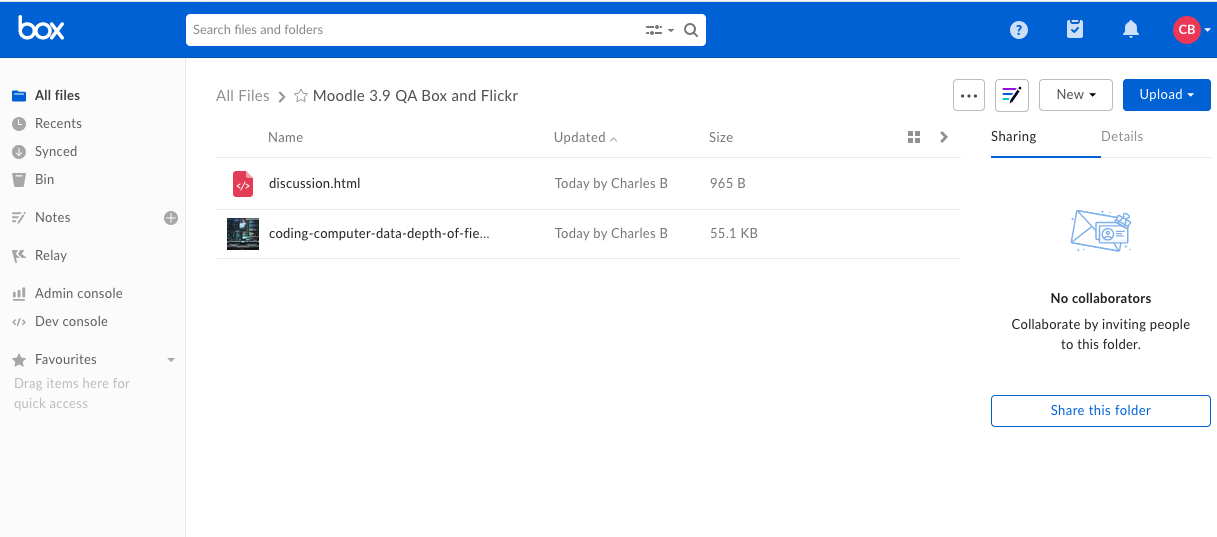
Task: Click Share this folder button
Action: click(1101, 411)
